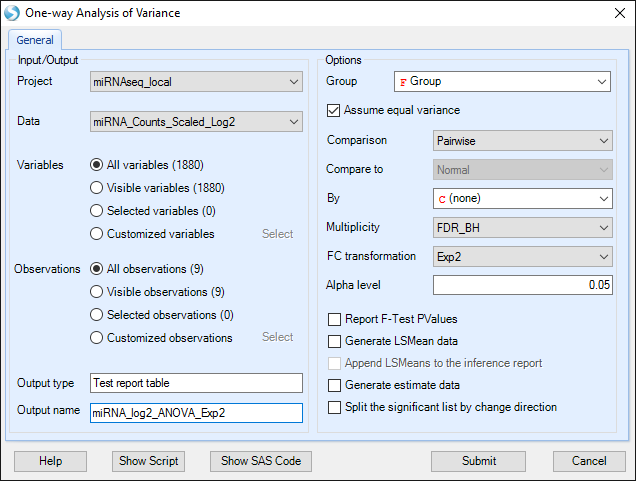Choose Customized observations radio button
This screenshot has width=636, height=481.
pos(96,338)
